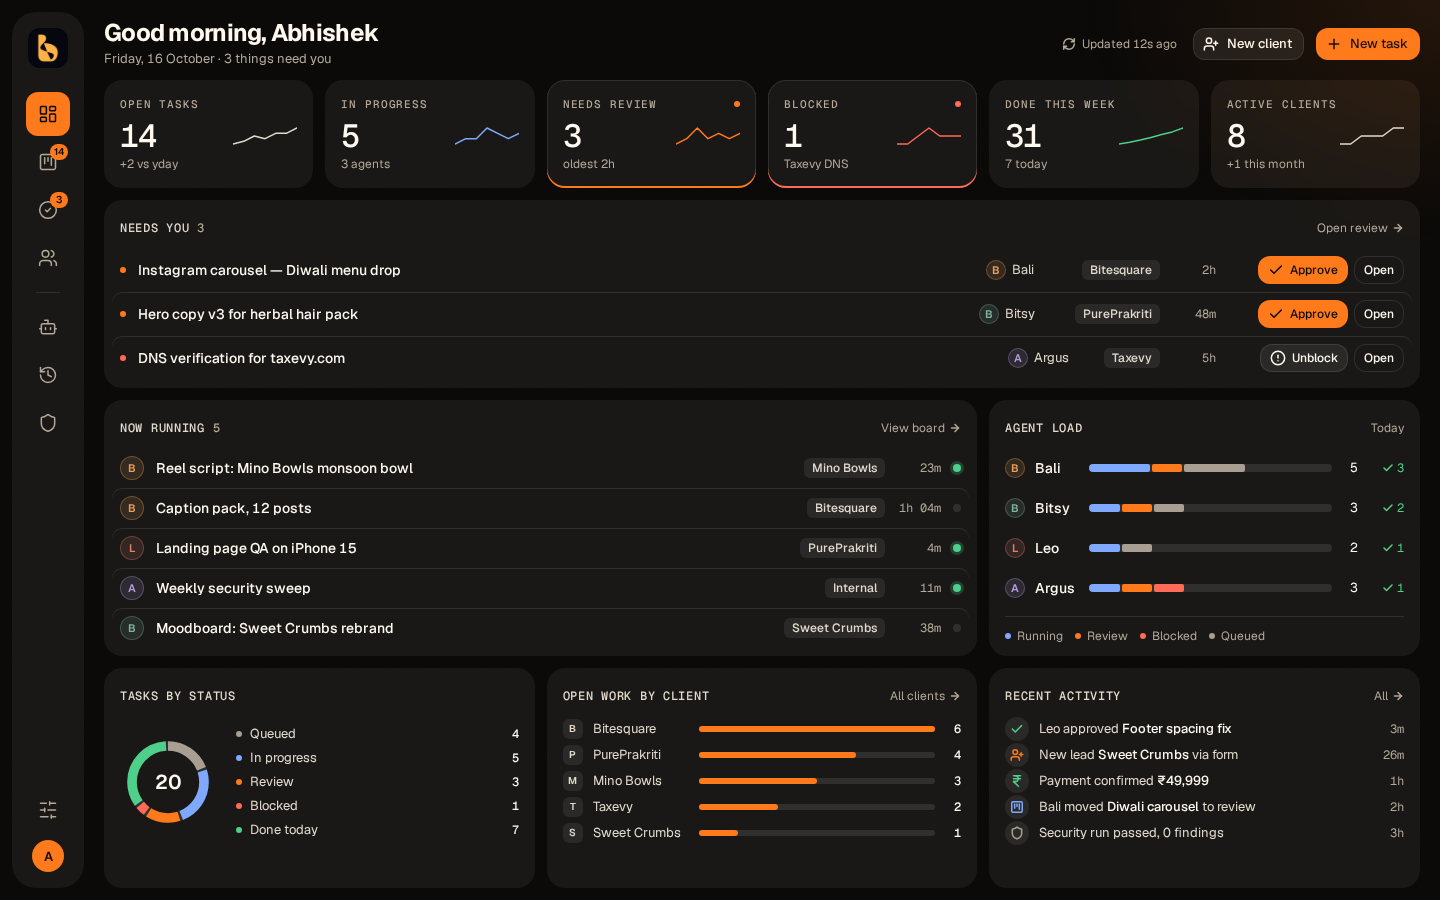Select the Needs Review stat card

651,134
